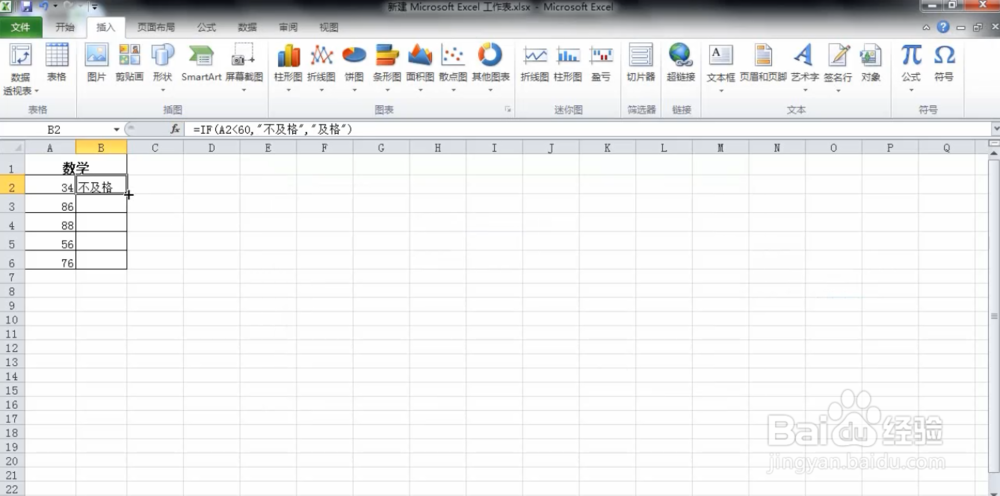This screenshot has width=1000, height=496.
Task: Switch to the Home (开始) tab
Action: [64, 27]
